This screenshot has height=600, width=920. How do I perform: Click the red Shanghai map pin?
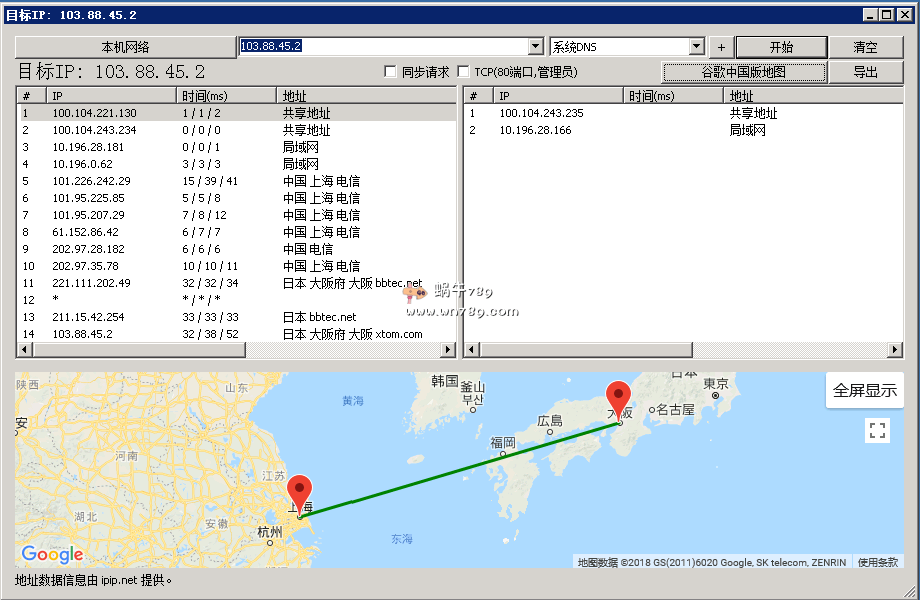point(299,493)
